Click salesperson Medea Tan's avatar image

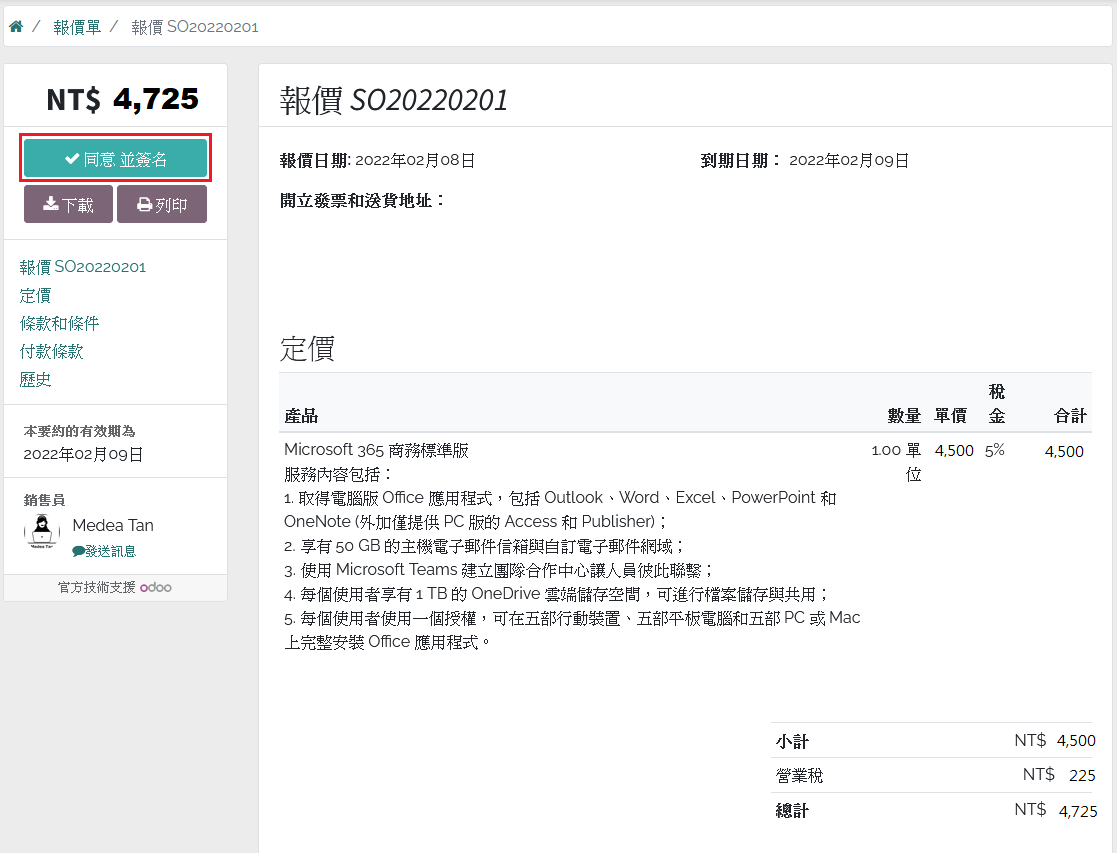tap(42, 531)
